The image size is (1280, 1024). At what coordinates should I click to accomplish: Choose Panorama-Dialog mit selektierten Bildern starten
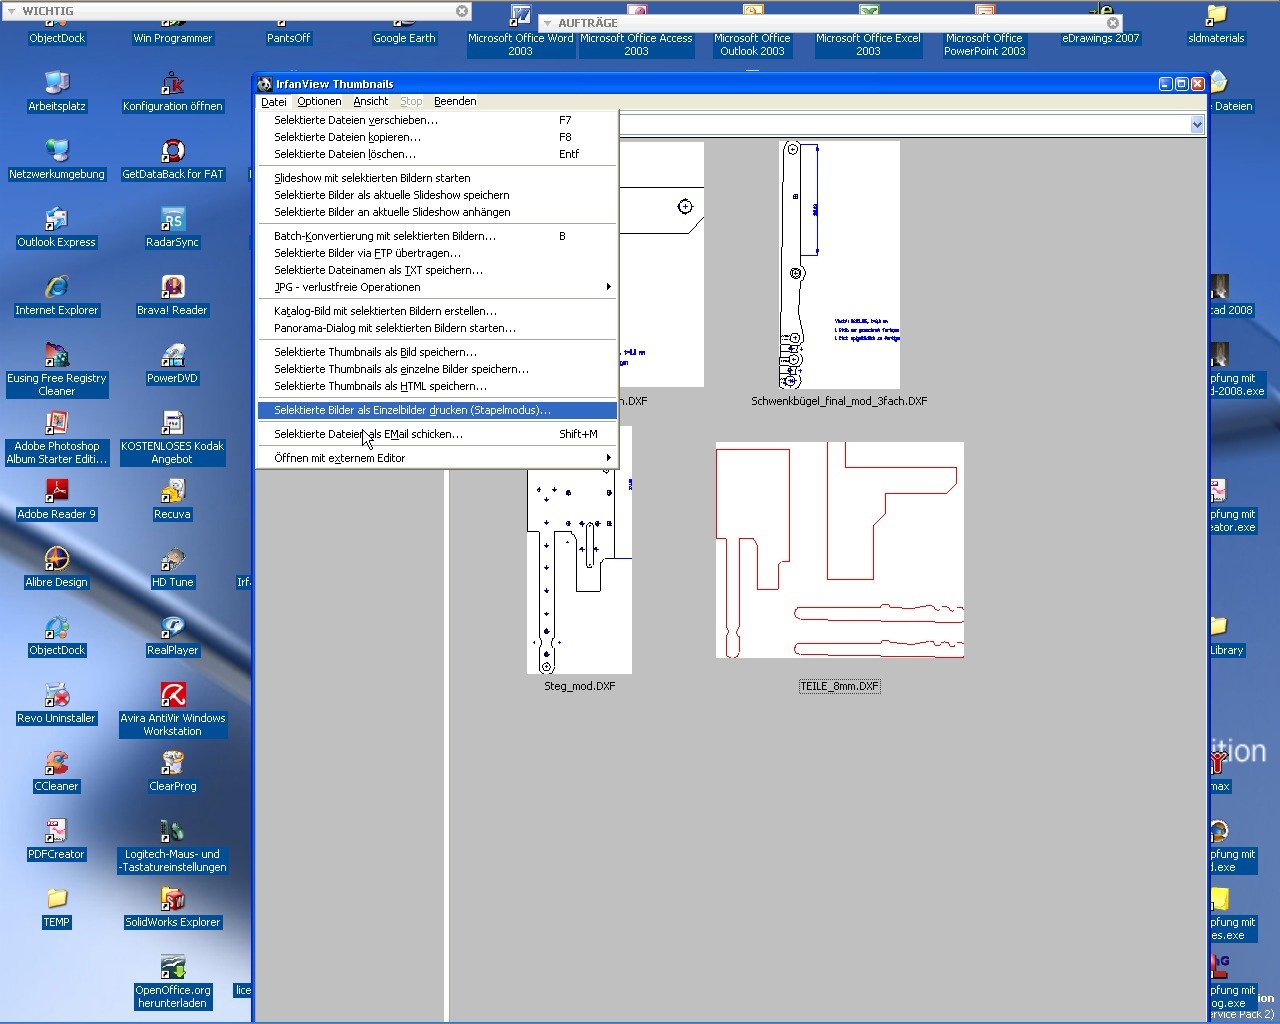438,328
